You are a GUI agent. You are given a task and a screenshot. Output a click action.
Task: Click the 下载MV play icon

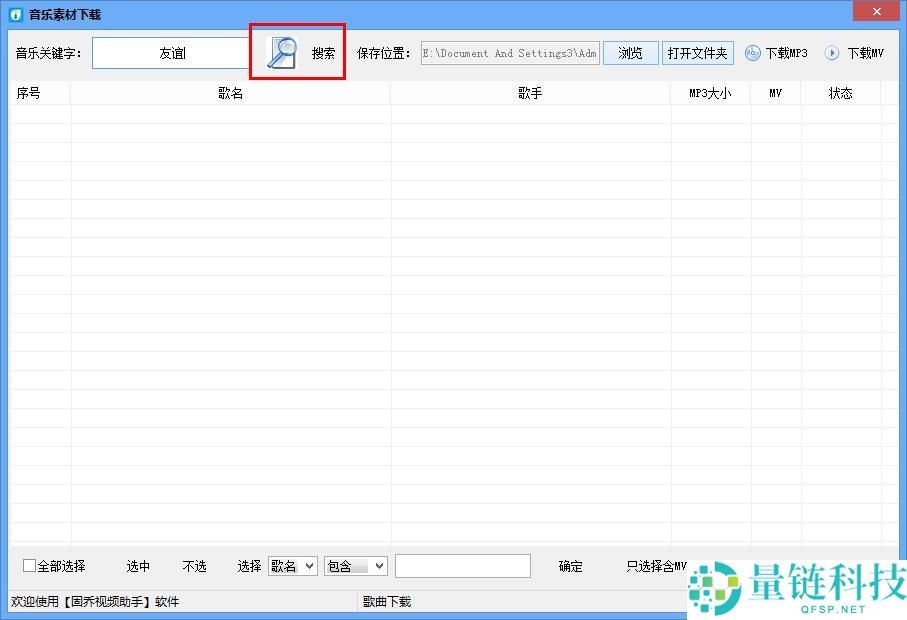pos(832,53)
